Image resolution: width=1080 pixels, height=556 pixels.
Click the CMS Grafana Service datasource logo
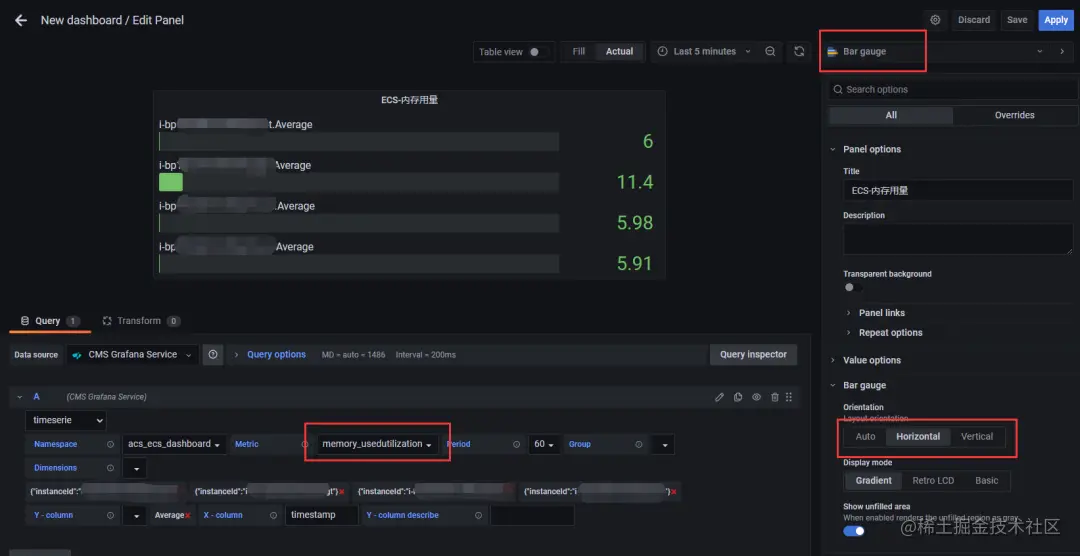coord(77,355)
